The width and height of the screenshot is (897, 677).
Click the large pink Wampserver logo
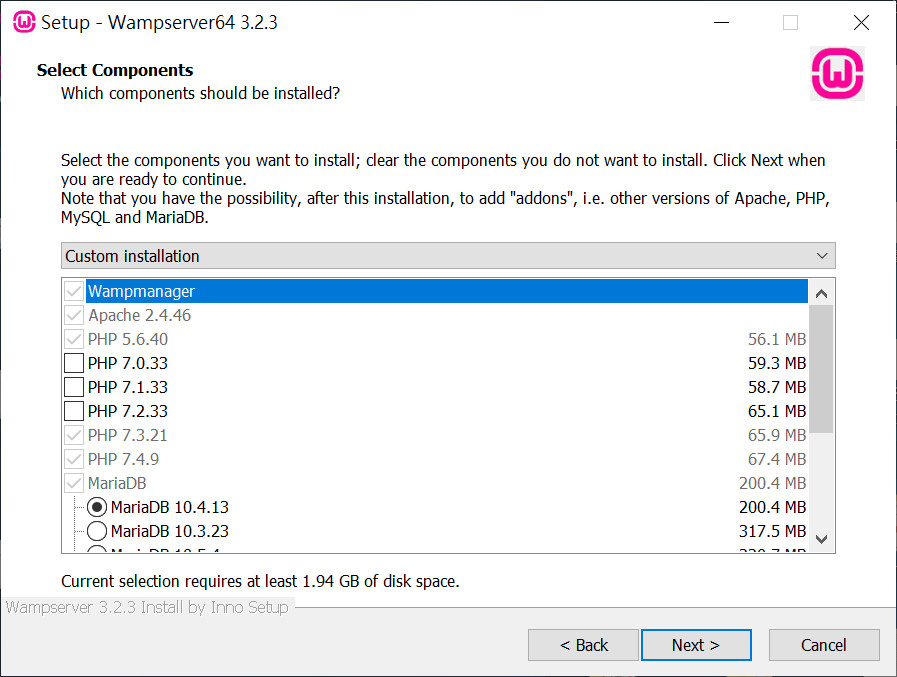pos(838,74)
